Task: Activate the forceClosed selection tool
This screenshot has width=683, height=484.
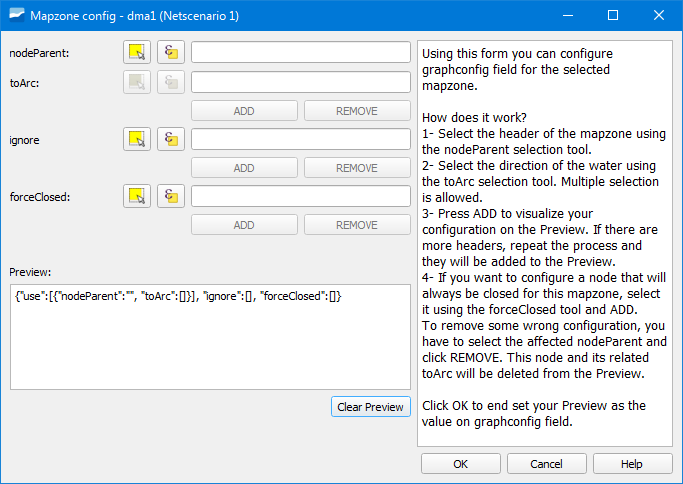Action: pyautogui.click(x=137, y=197)
